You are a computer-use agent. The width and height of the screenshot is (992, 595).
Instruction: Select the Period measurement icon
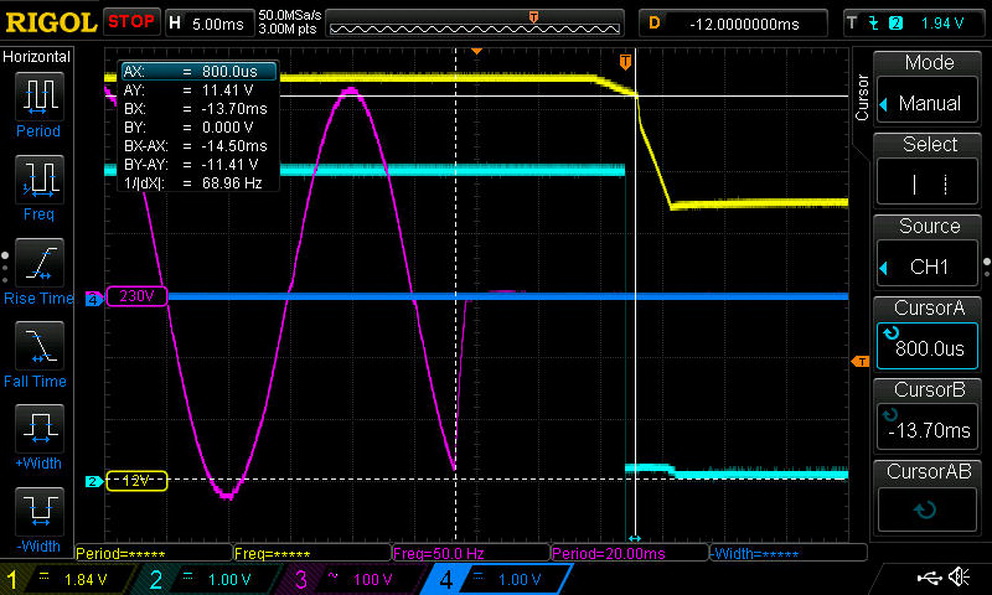[x=38, y=96]
